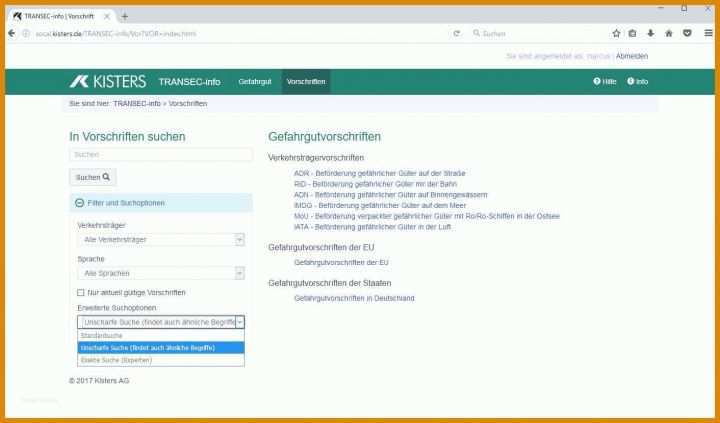Open the Sprache dropdown
This screenshot has height=423, width=720.
[x=161, y=273]
